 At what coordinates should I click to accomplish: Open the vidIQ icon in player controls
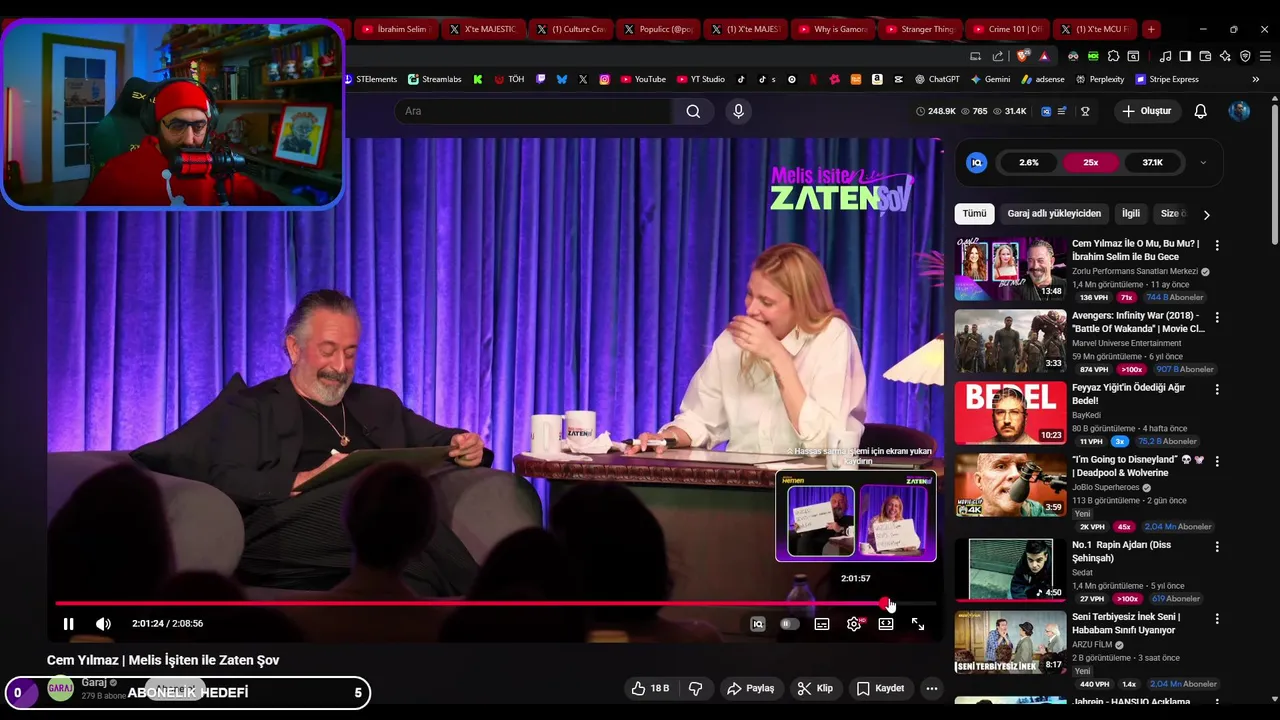pos(758,624)
